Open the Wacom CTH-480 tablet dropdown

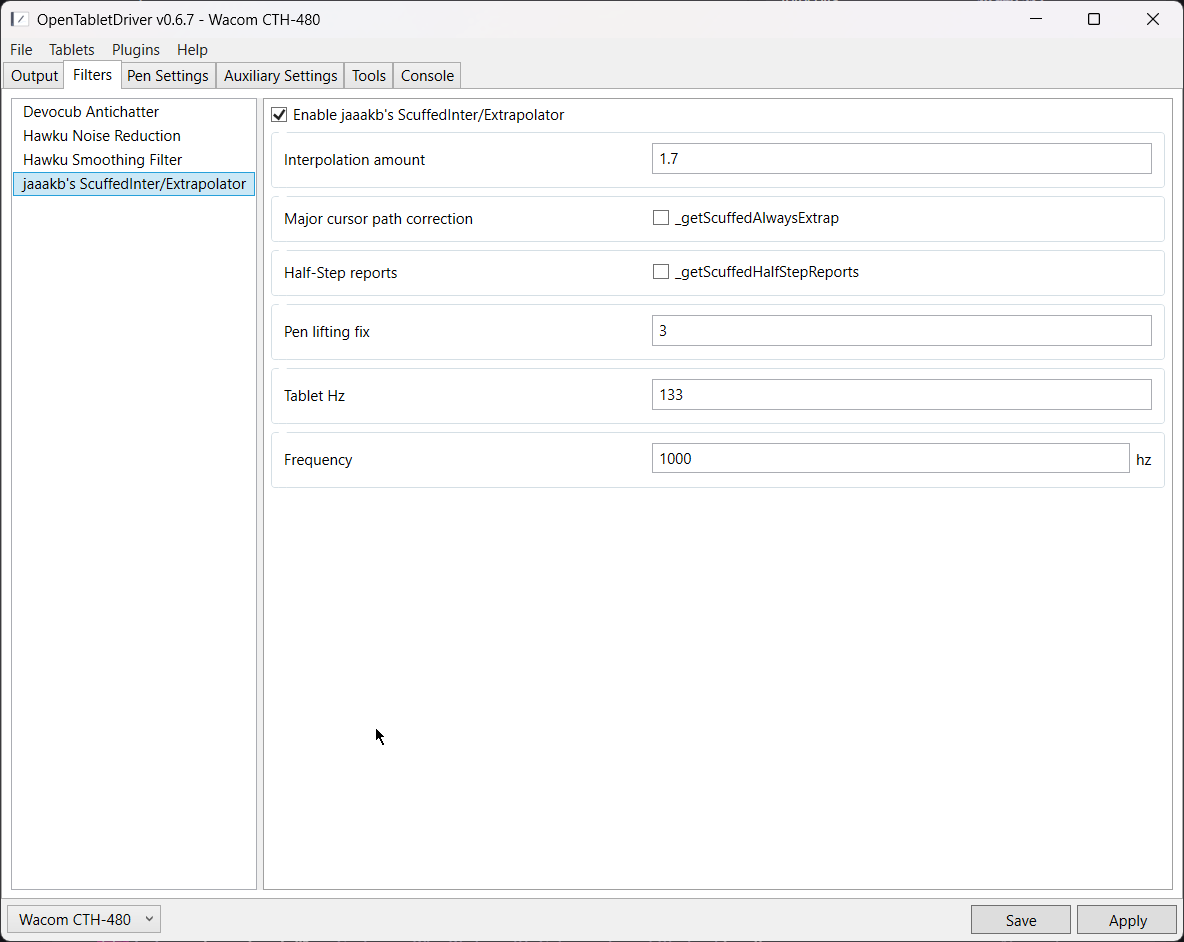(84, 919)
